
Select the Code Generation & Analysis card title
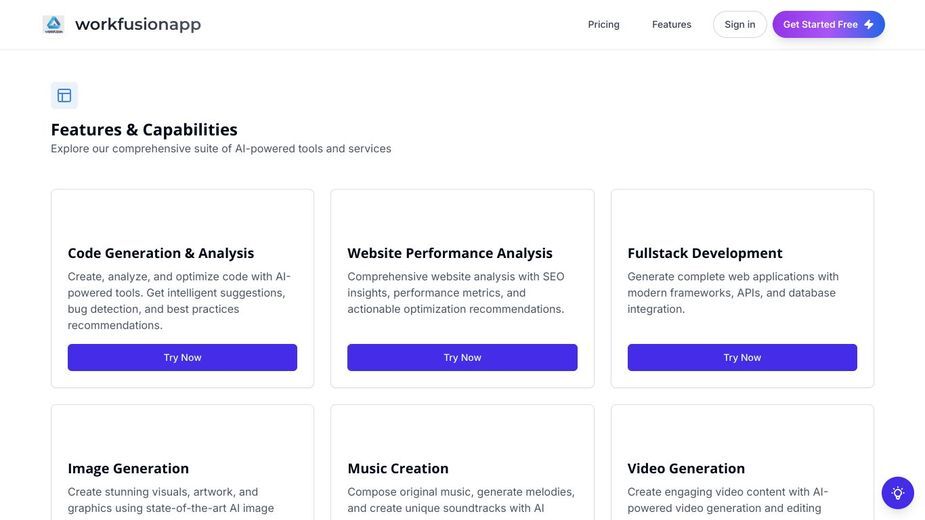[160, 253]
